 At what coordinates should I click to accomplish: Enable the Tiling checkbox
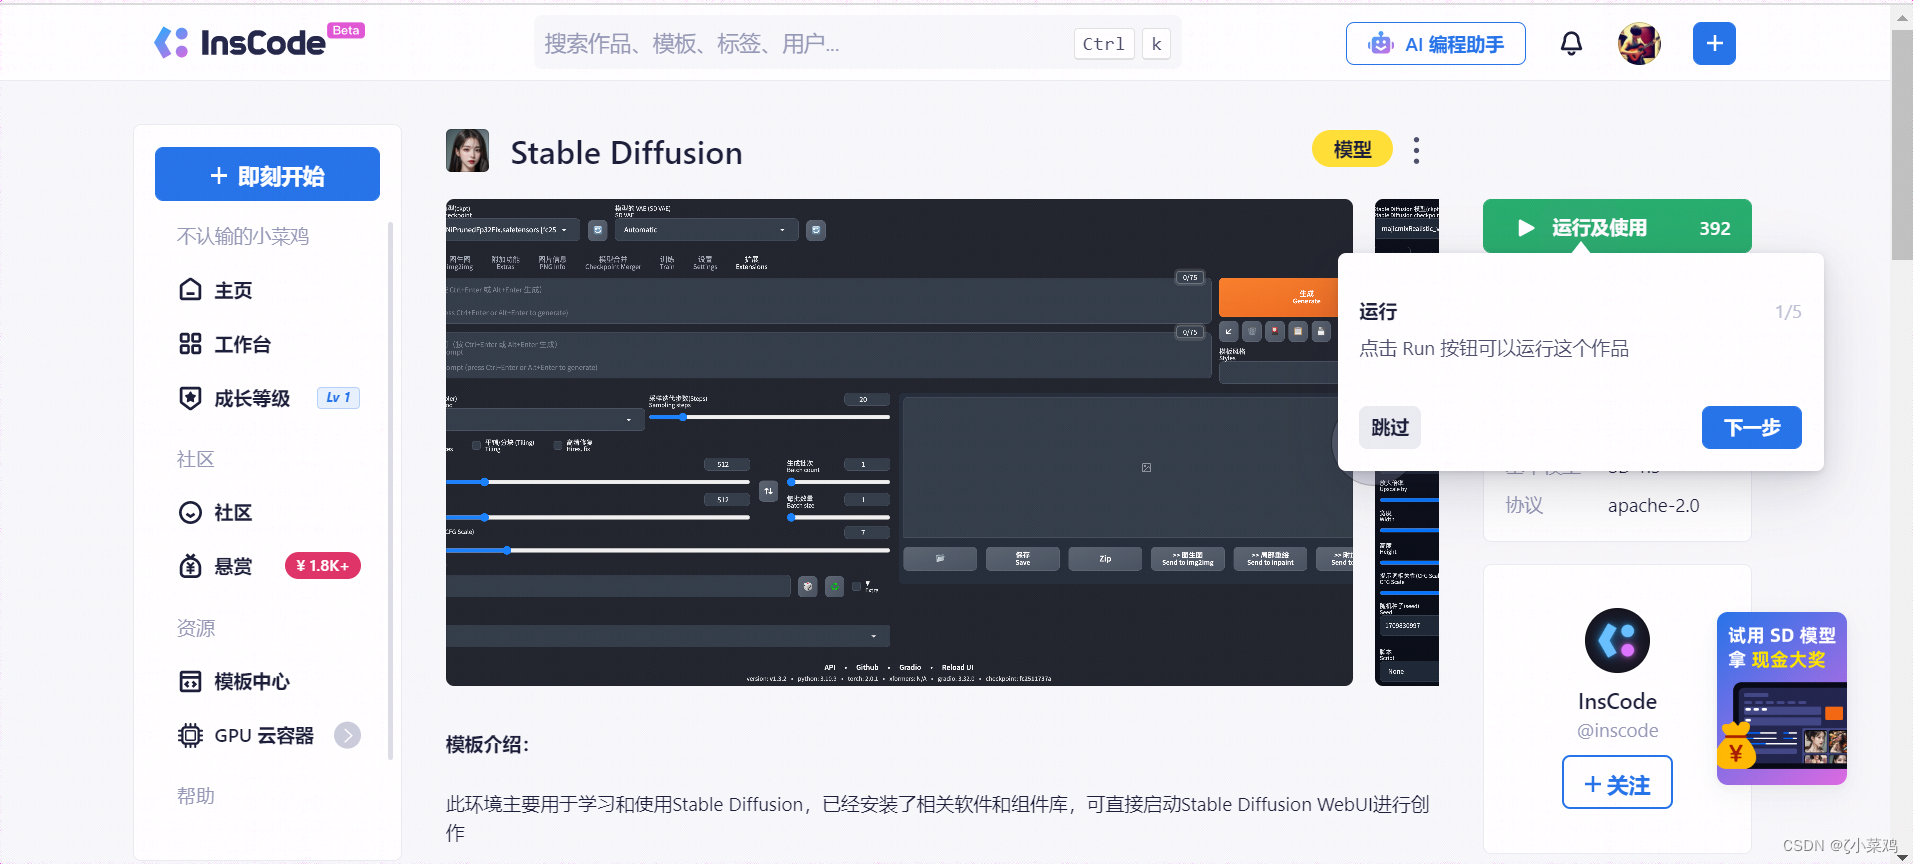tap(477, 445)
